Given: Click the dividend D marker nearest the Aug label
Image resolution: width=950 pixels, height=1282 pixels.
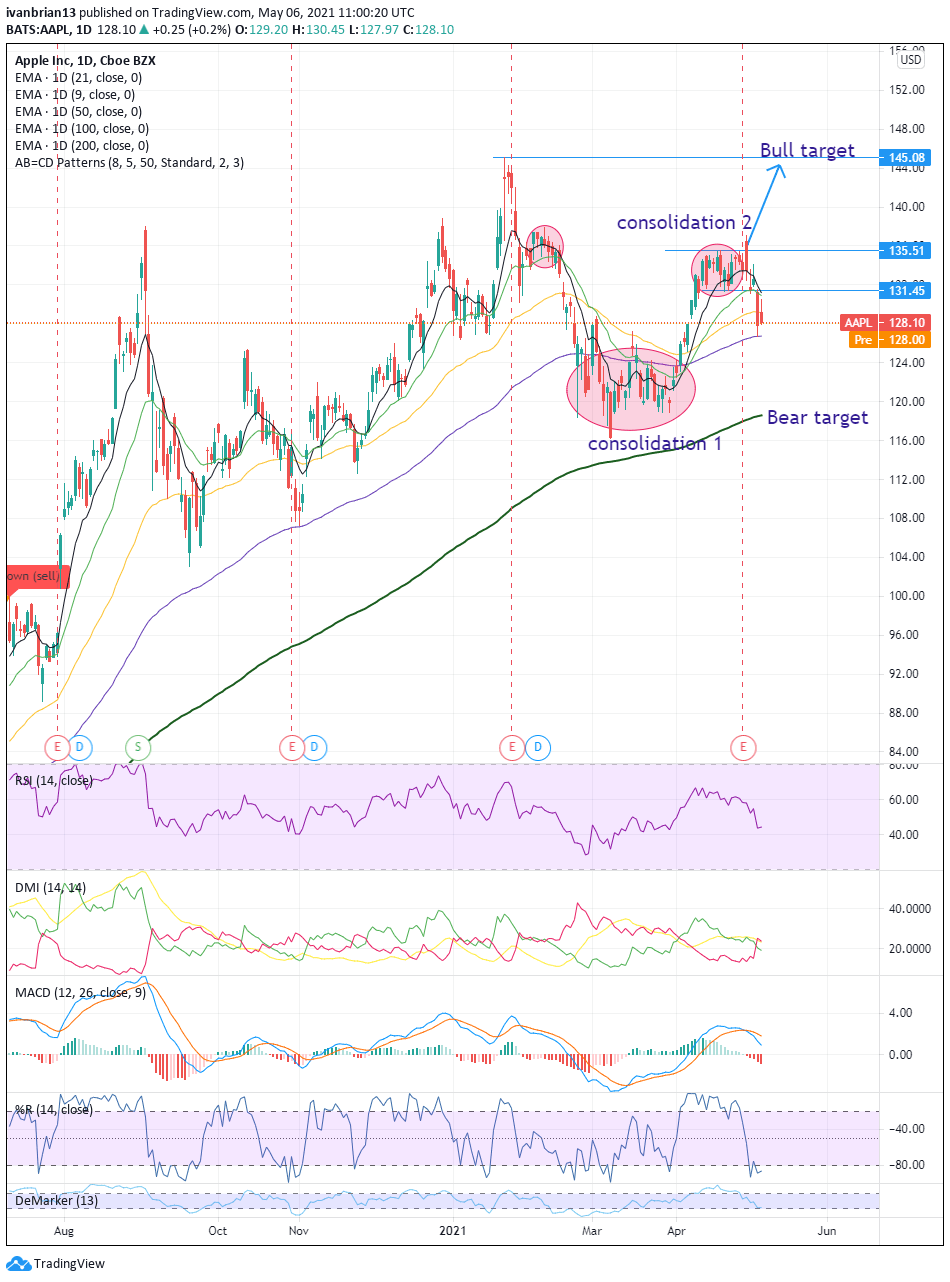Looking at the screenshot, I should pos(81,746).
